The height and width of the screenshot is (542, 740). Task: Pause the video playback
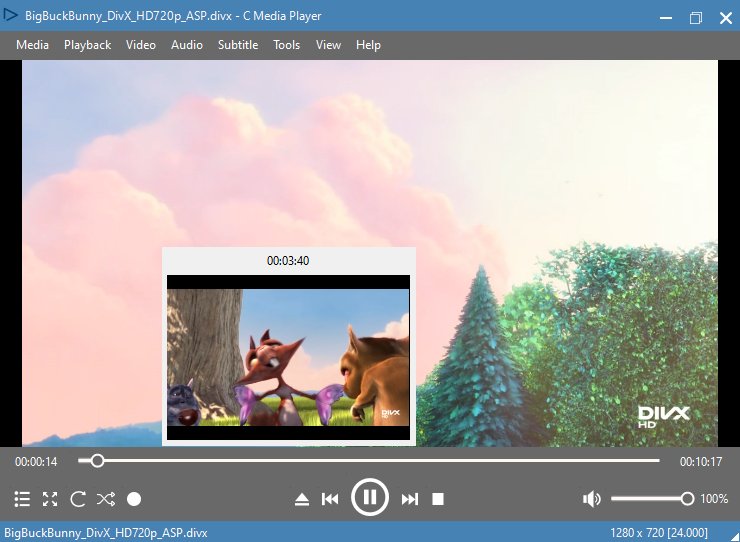(x=369, y=497)
